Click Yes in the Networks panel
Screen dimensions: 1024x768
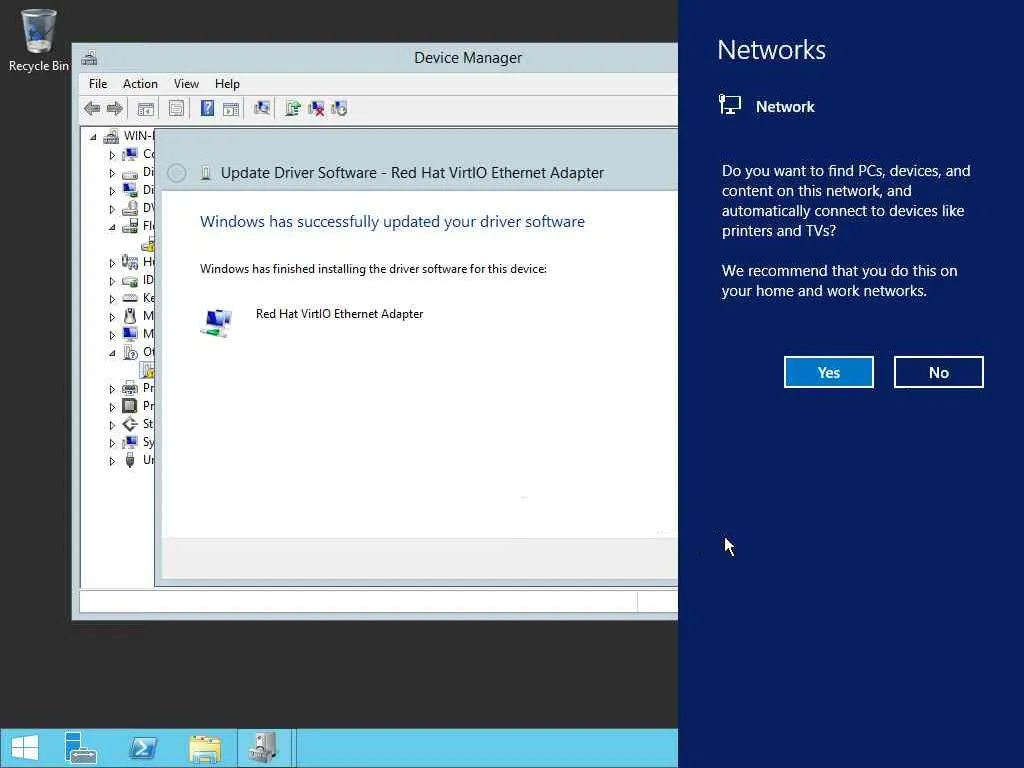(829, 372)
